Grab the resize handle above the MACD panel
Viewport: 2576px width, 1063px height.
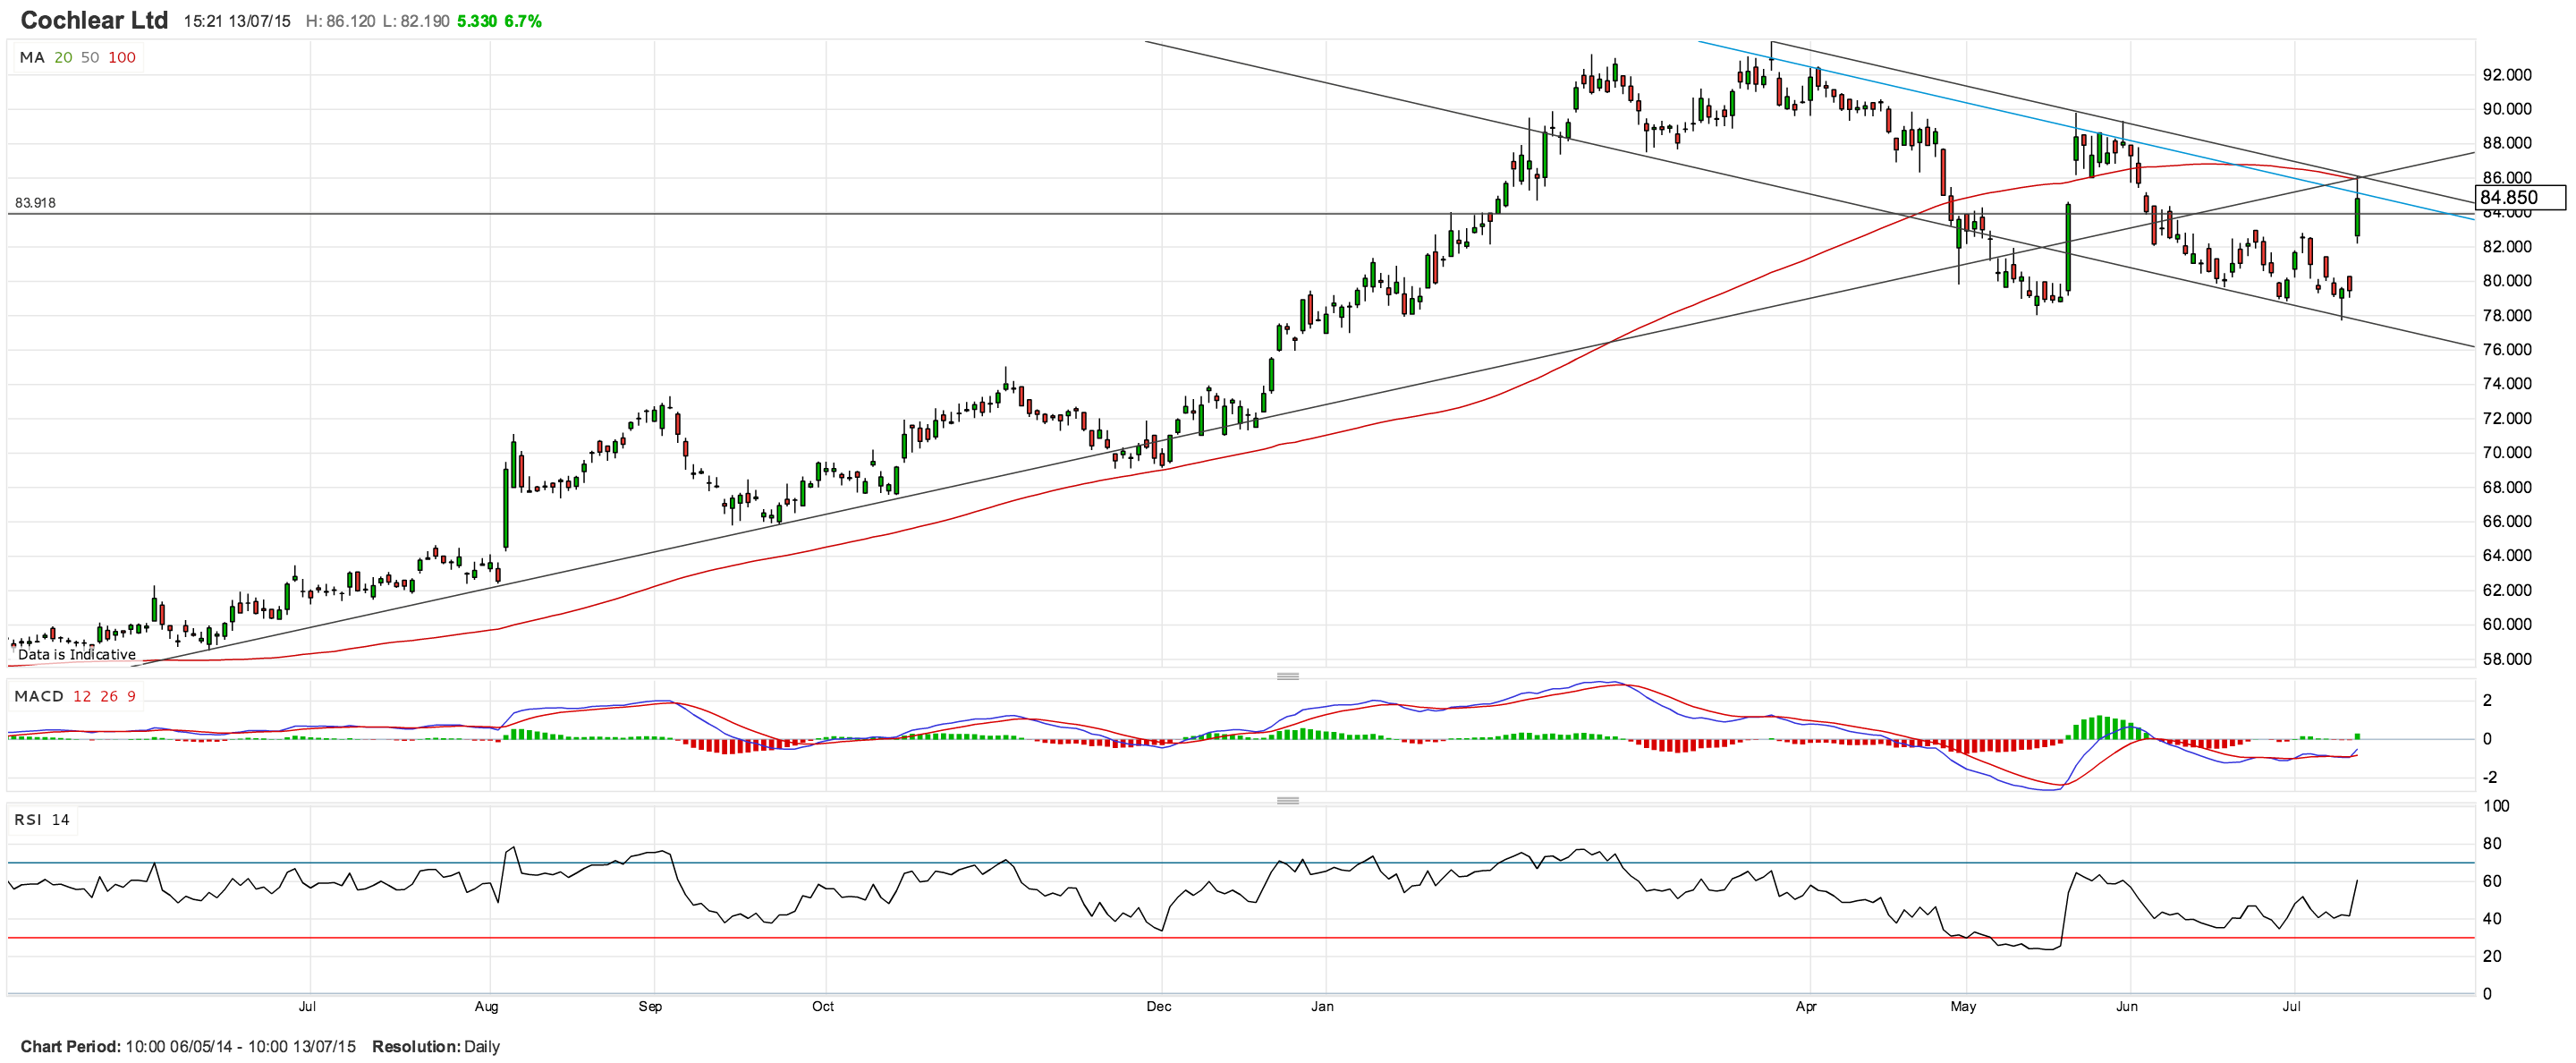coord(1288,677)
